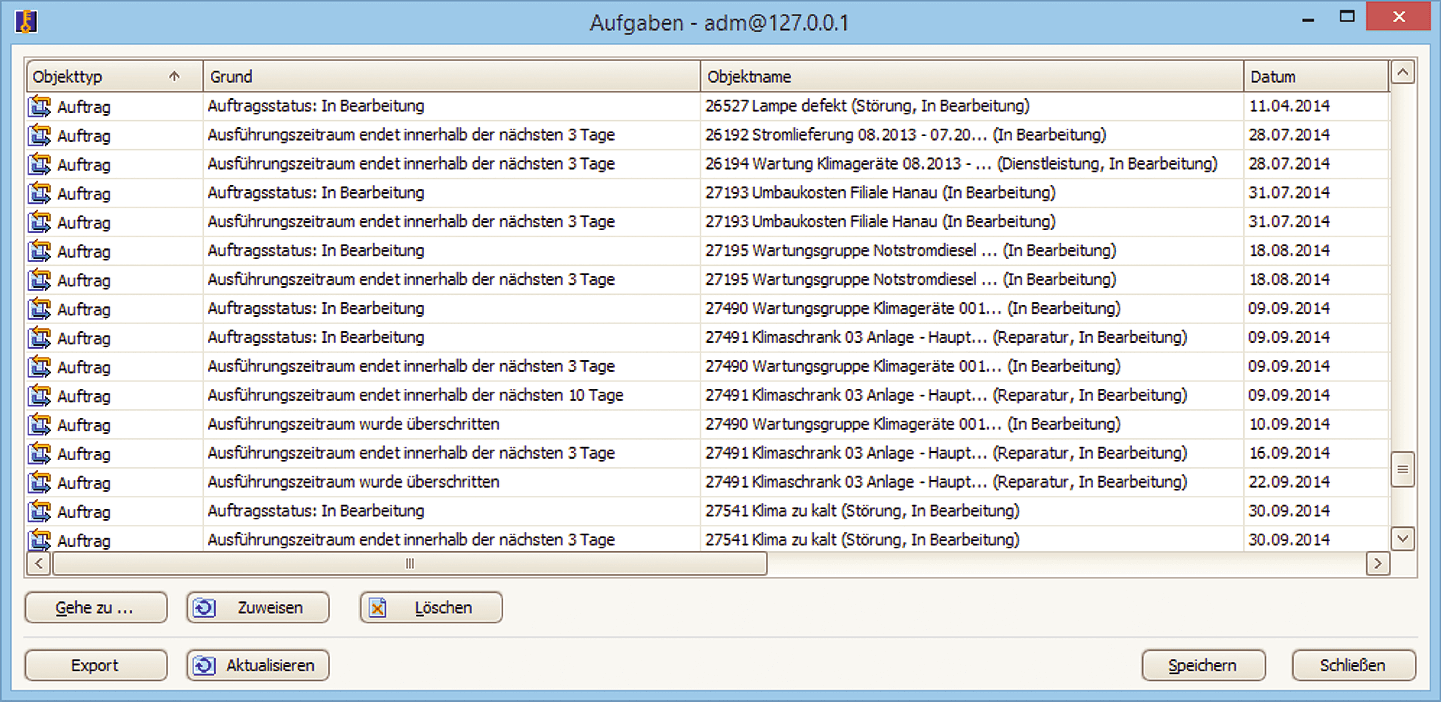Click the Auftrag icon for Wartung Klimageräte 08.2013

click(40, 164)
